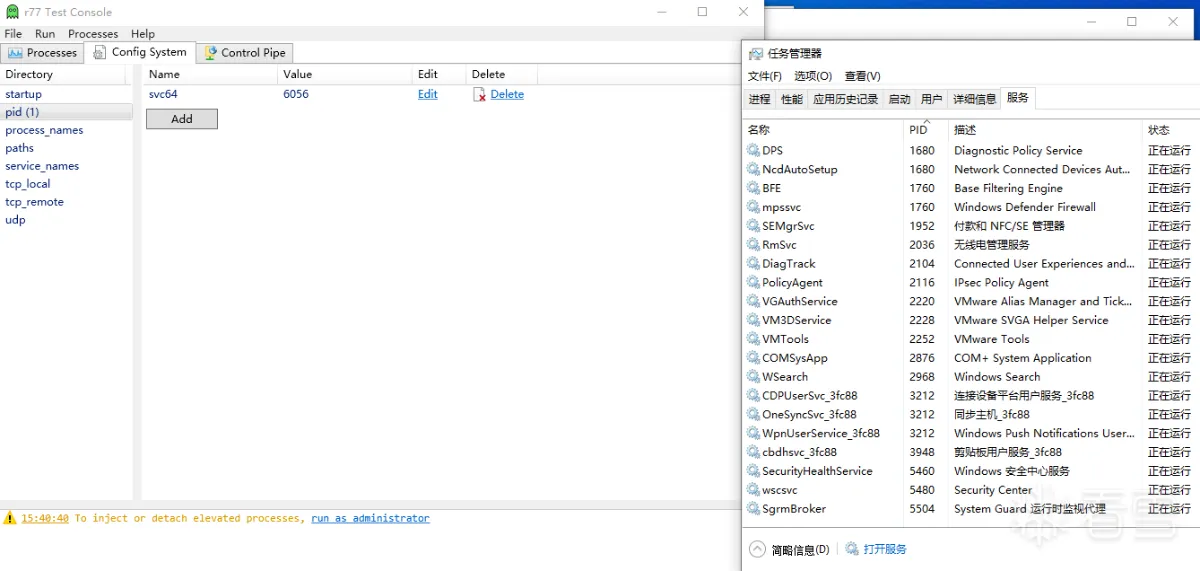
Task: Click the Directory column header
Action: [x=29, y=74]
